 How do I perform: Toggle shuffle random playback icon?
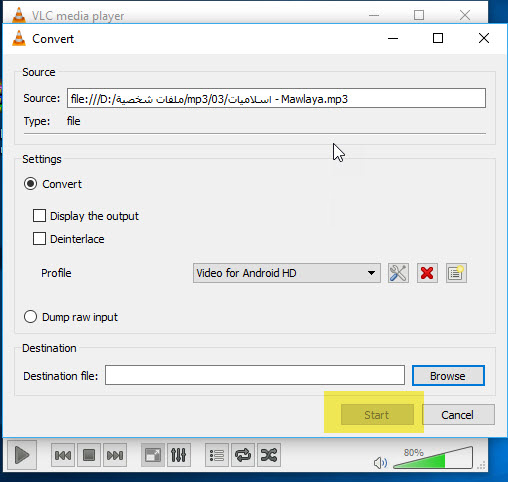pos(269,455)
